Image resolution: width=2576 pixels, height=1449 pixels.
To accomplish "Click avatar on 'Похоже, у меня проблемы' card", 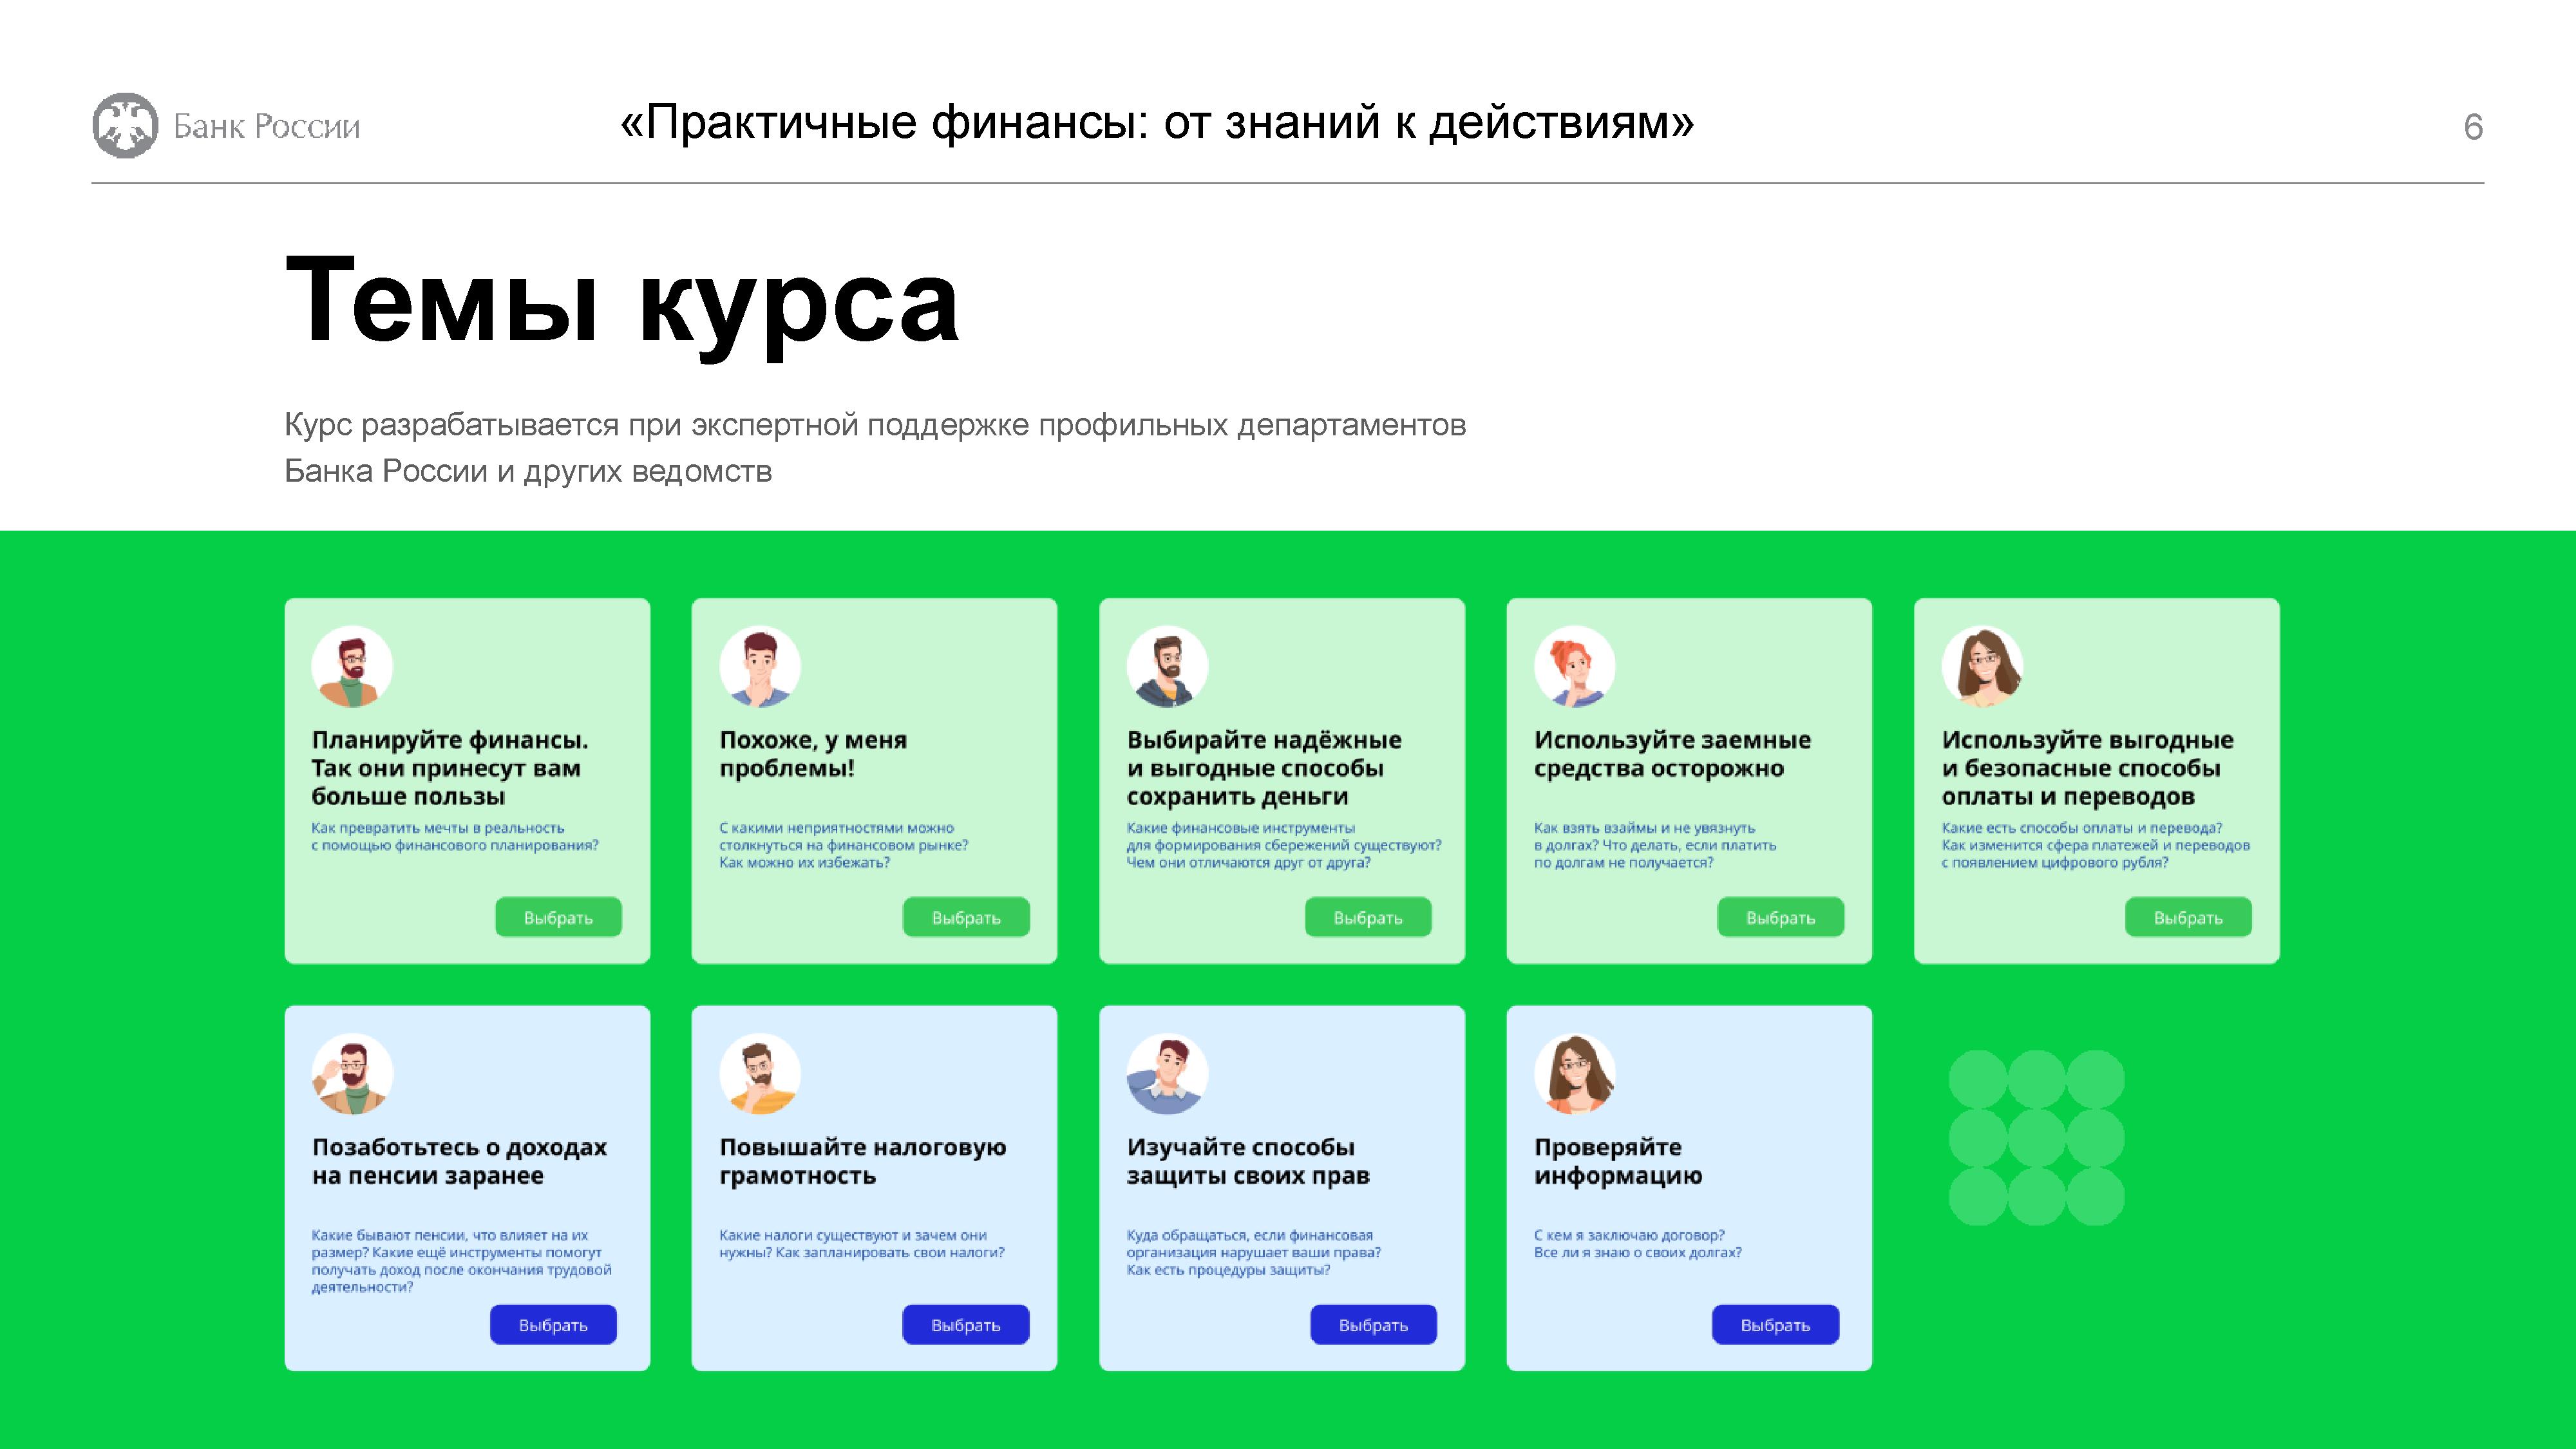I will 760,667.
